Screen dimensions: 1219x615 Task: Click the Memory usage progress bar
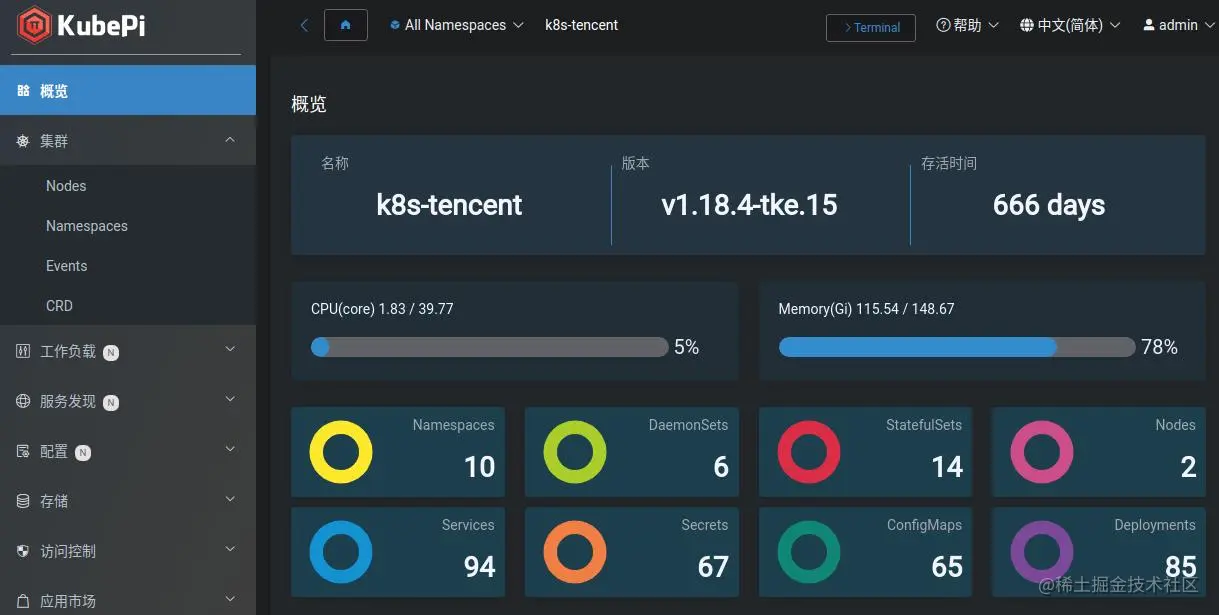pos(957,347)
